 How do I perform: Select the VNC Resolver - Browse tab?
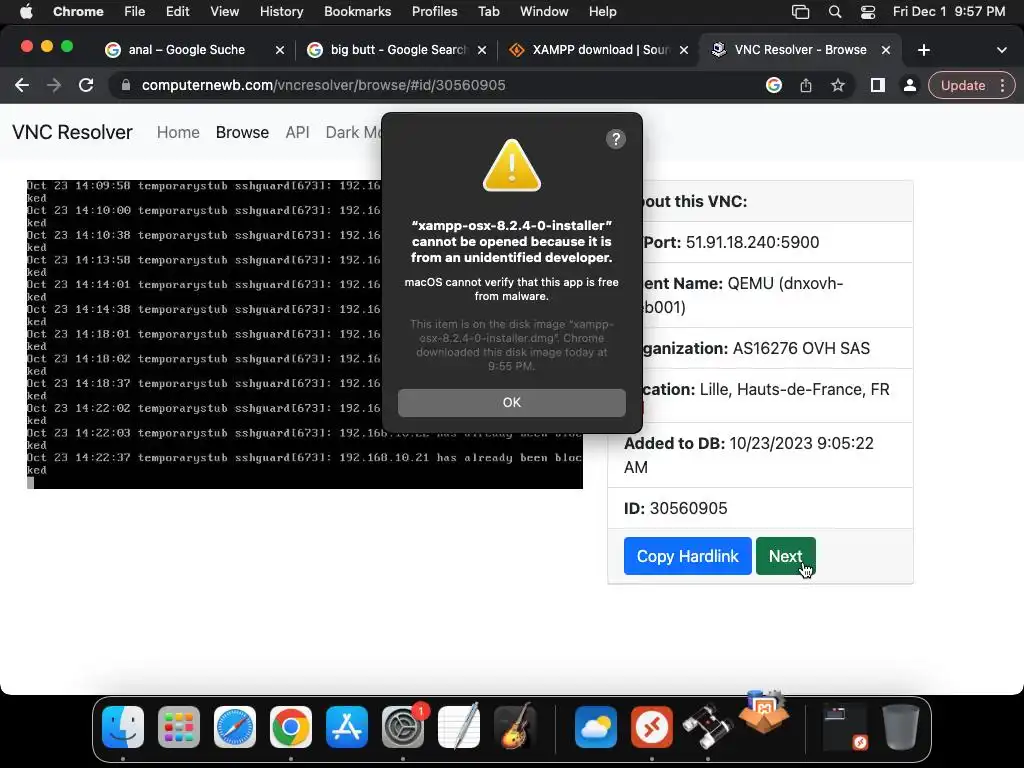[x=800, y=50]
